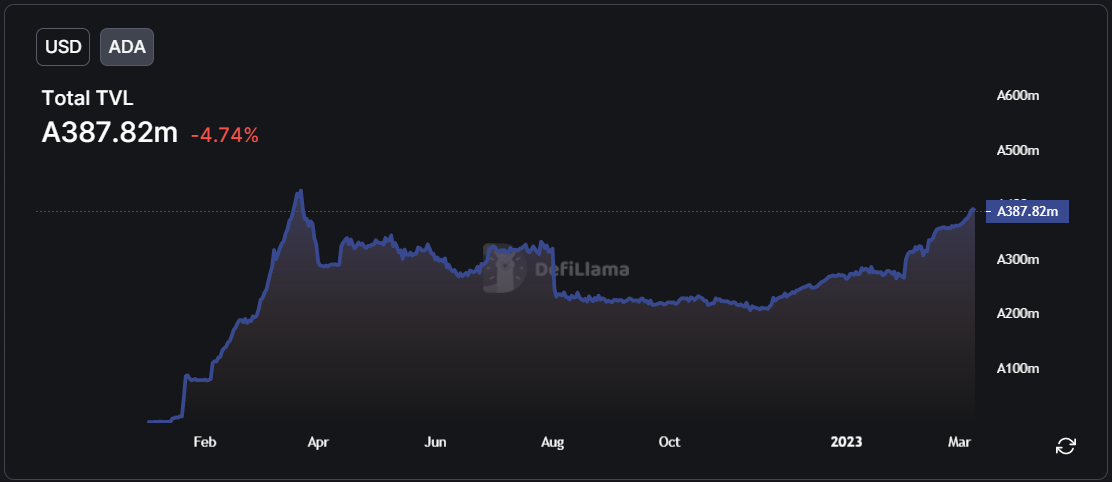This screenshot has width=1112, height=482.
Task: Click the A200m axis label
Action: (x=1018, y=313)
